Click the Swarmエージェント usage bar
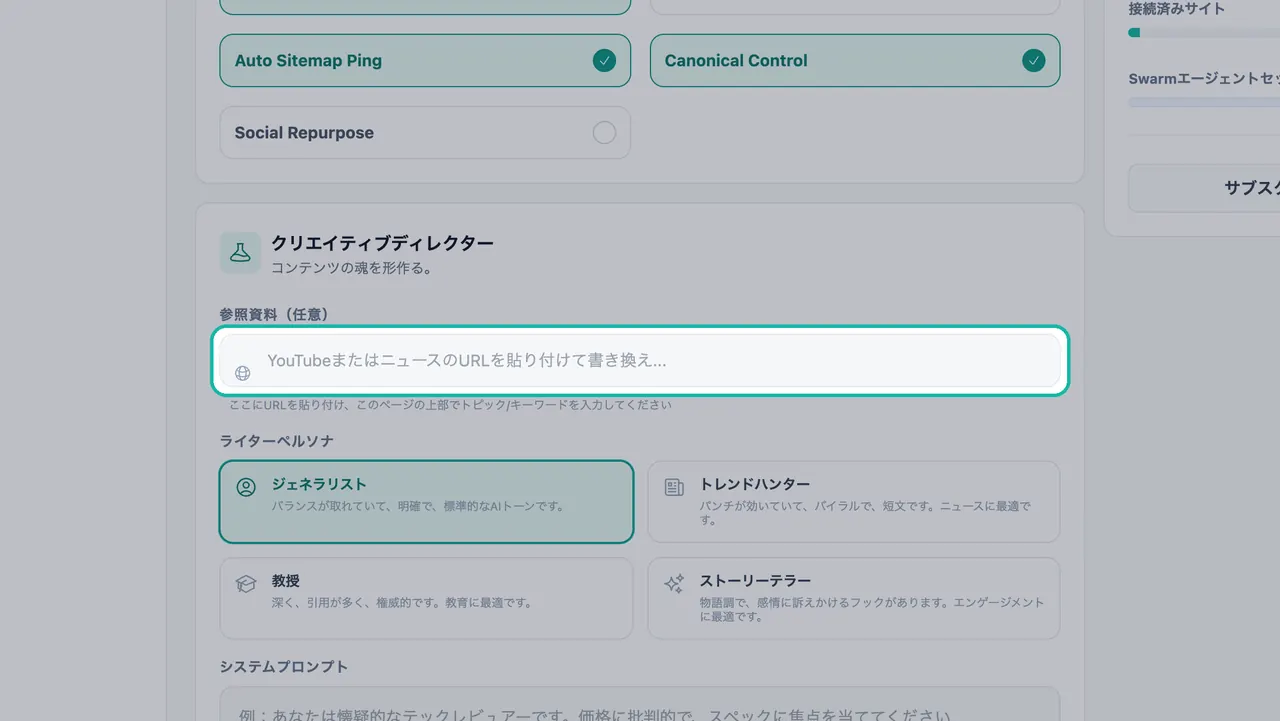The image size is (1280, 721). click(1204, 102)
